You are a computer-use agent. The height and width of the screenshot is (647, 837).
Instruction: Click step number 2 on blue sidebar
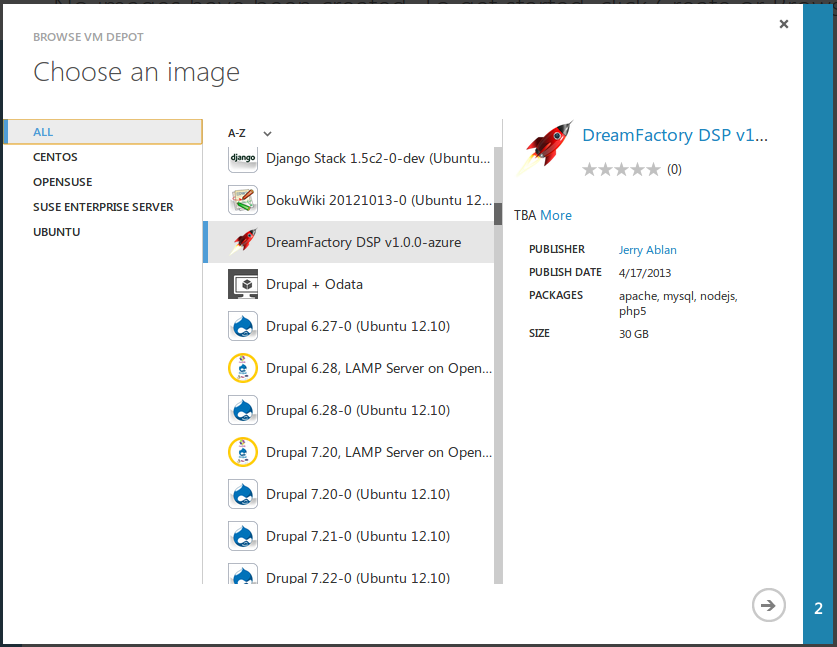818,608
